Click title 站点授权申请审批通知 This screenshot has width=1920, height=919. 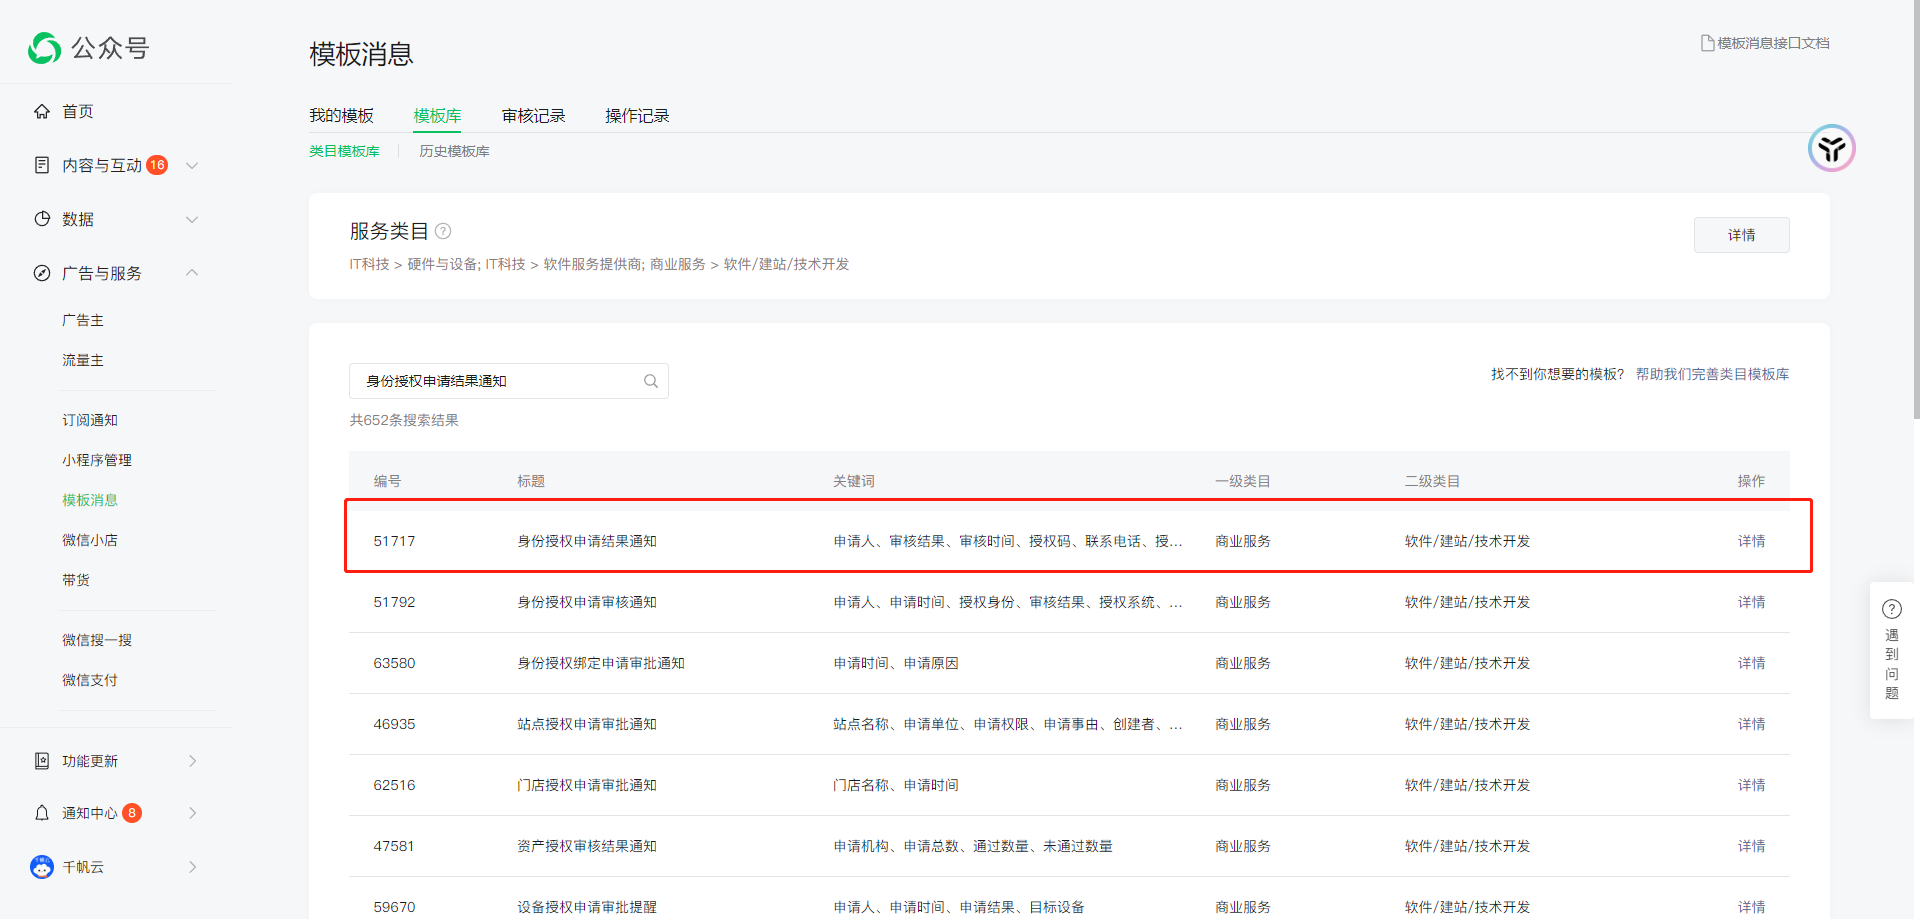point(587,724)
